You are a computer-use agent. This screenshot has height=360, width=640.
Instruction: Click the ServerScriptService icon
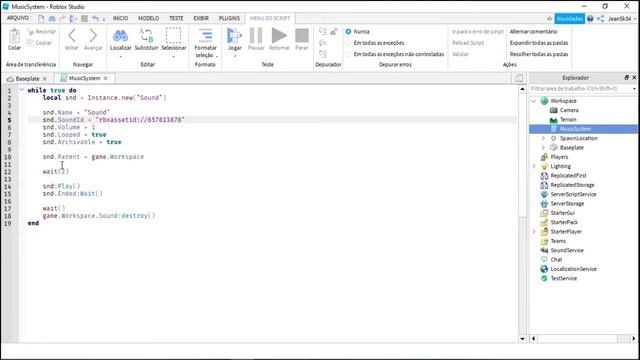click(x=544, y=194)
